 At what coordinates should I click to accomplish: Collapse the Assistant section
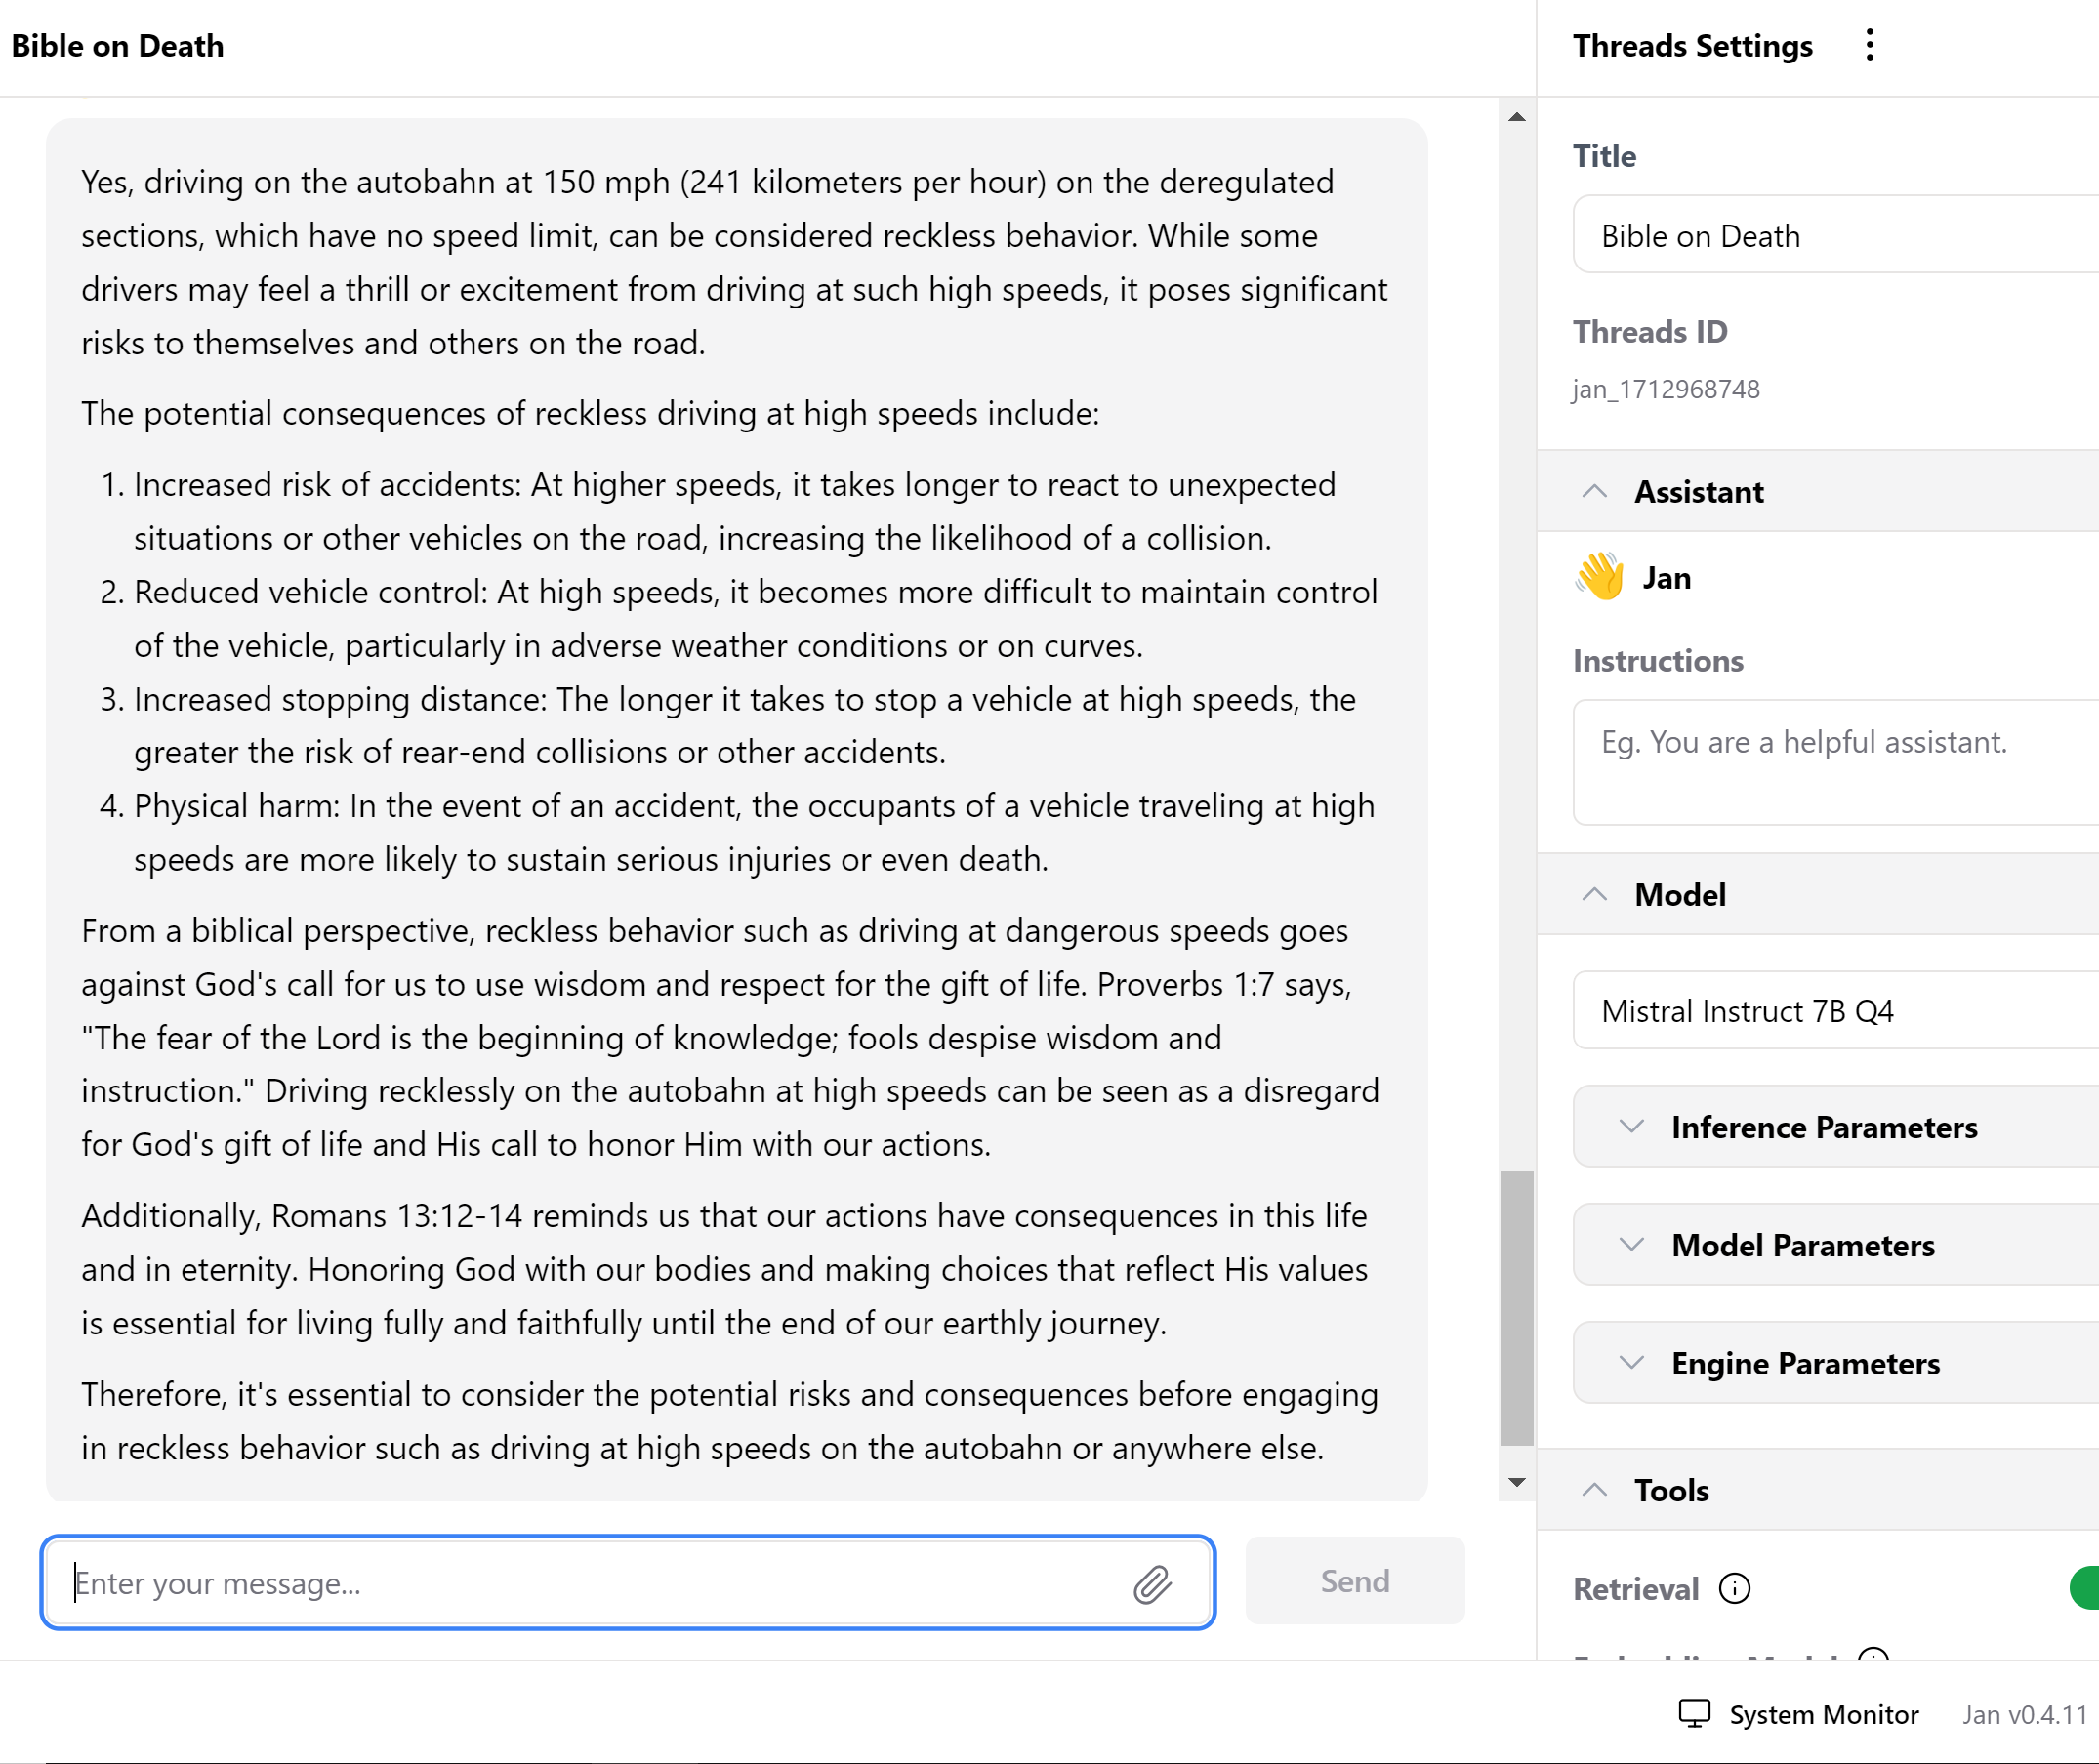coord(1595,491)
